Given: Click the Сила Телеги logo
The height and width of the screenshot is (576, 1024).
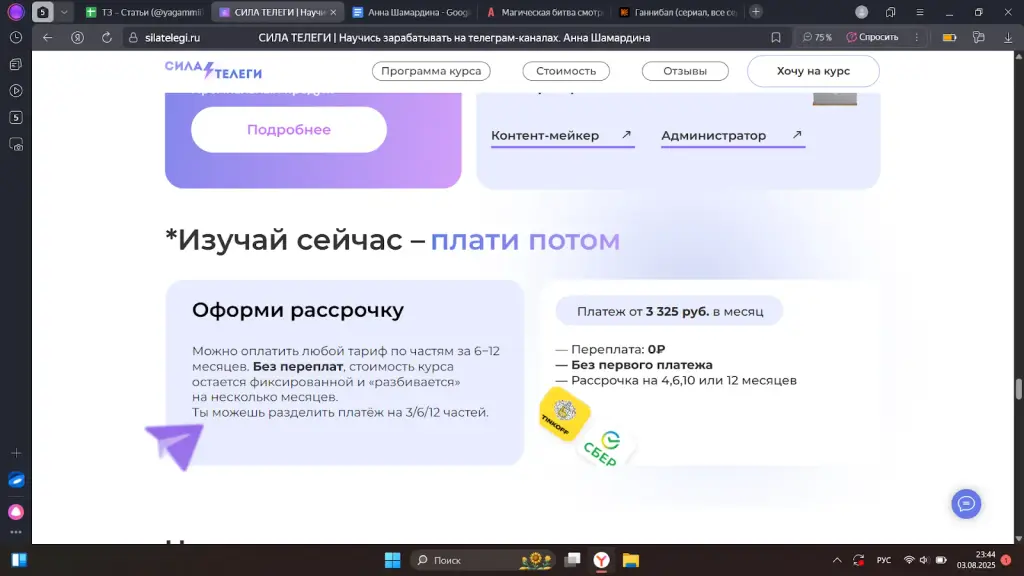Looking at the screenshot, I should pos(213,71).
